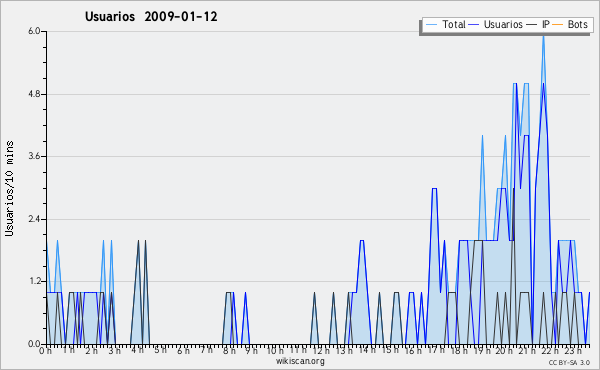600x370 pixels.
Task: Click the '11 h' x-axis label
Action: click(x=298, y=350)
